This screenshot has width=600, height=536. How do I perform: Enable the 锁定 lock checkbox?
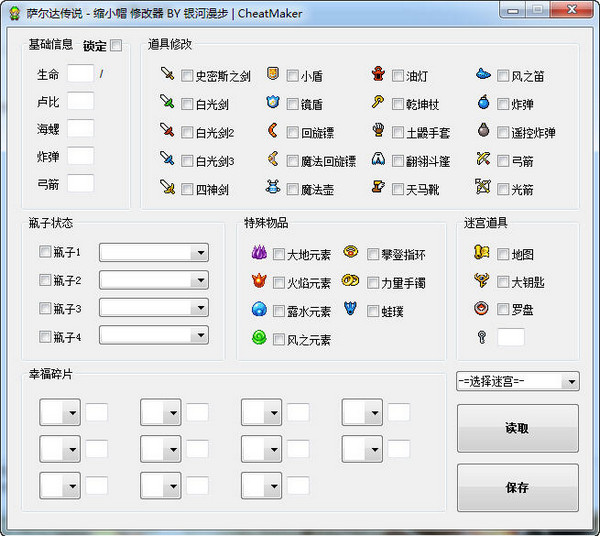[x=117, y=45]
